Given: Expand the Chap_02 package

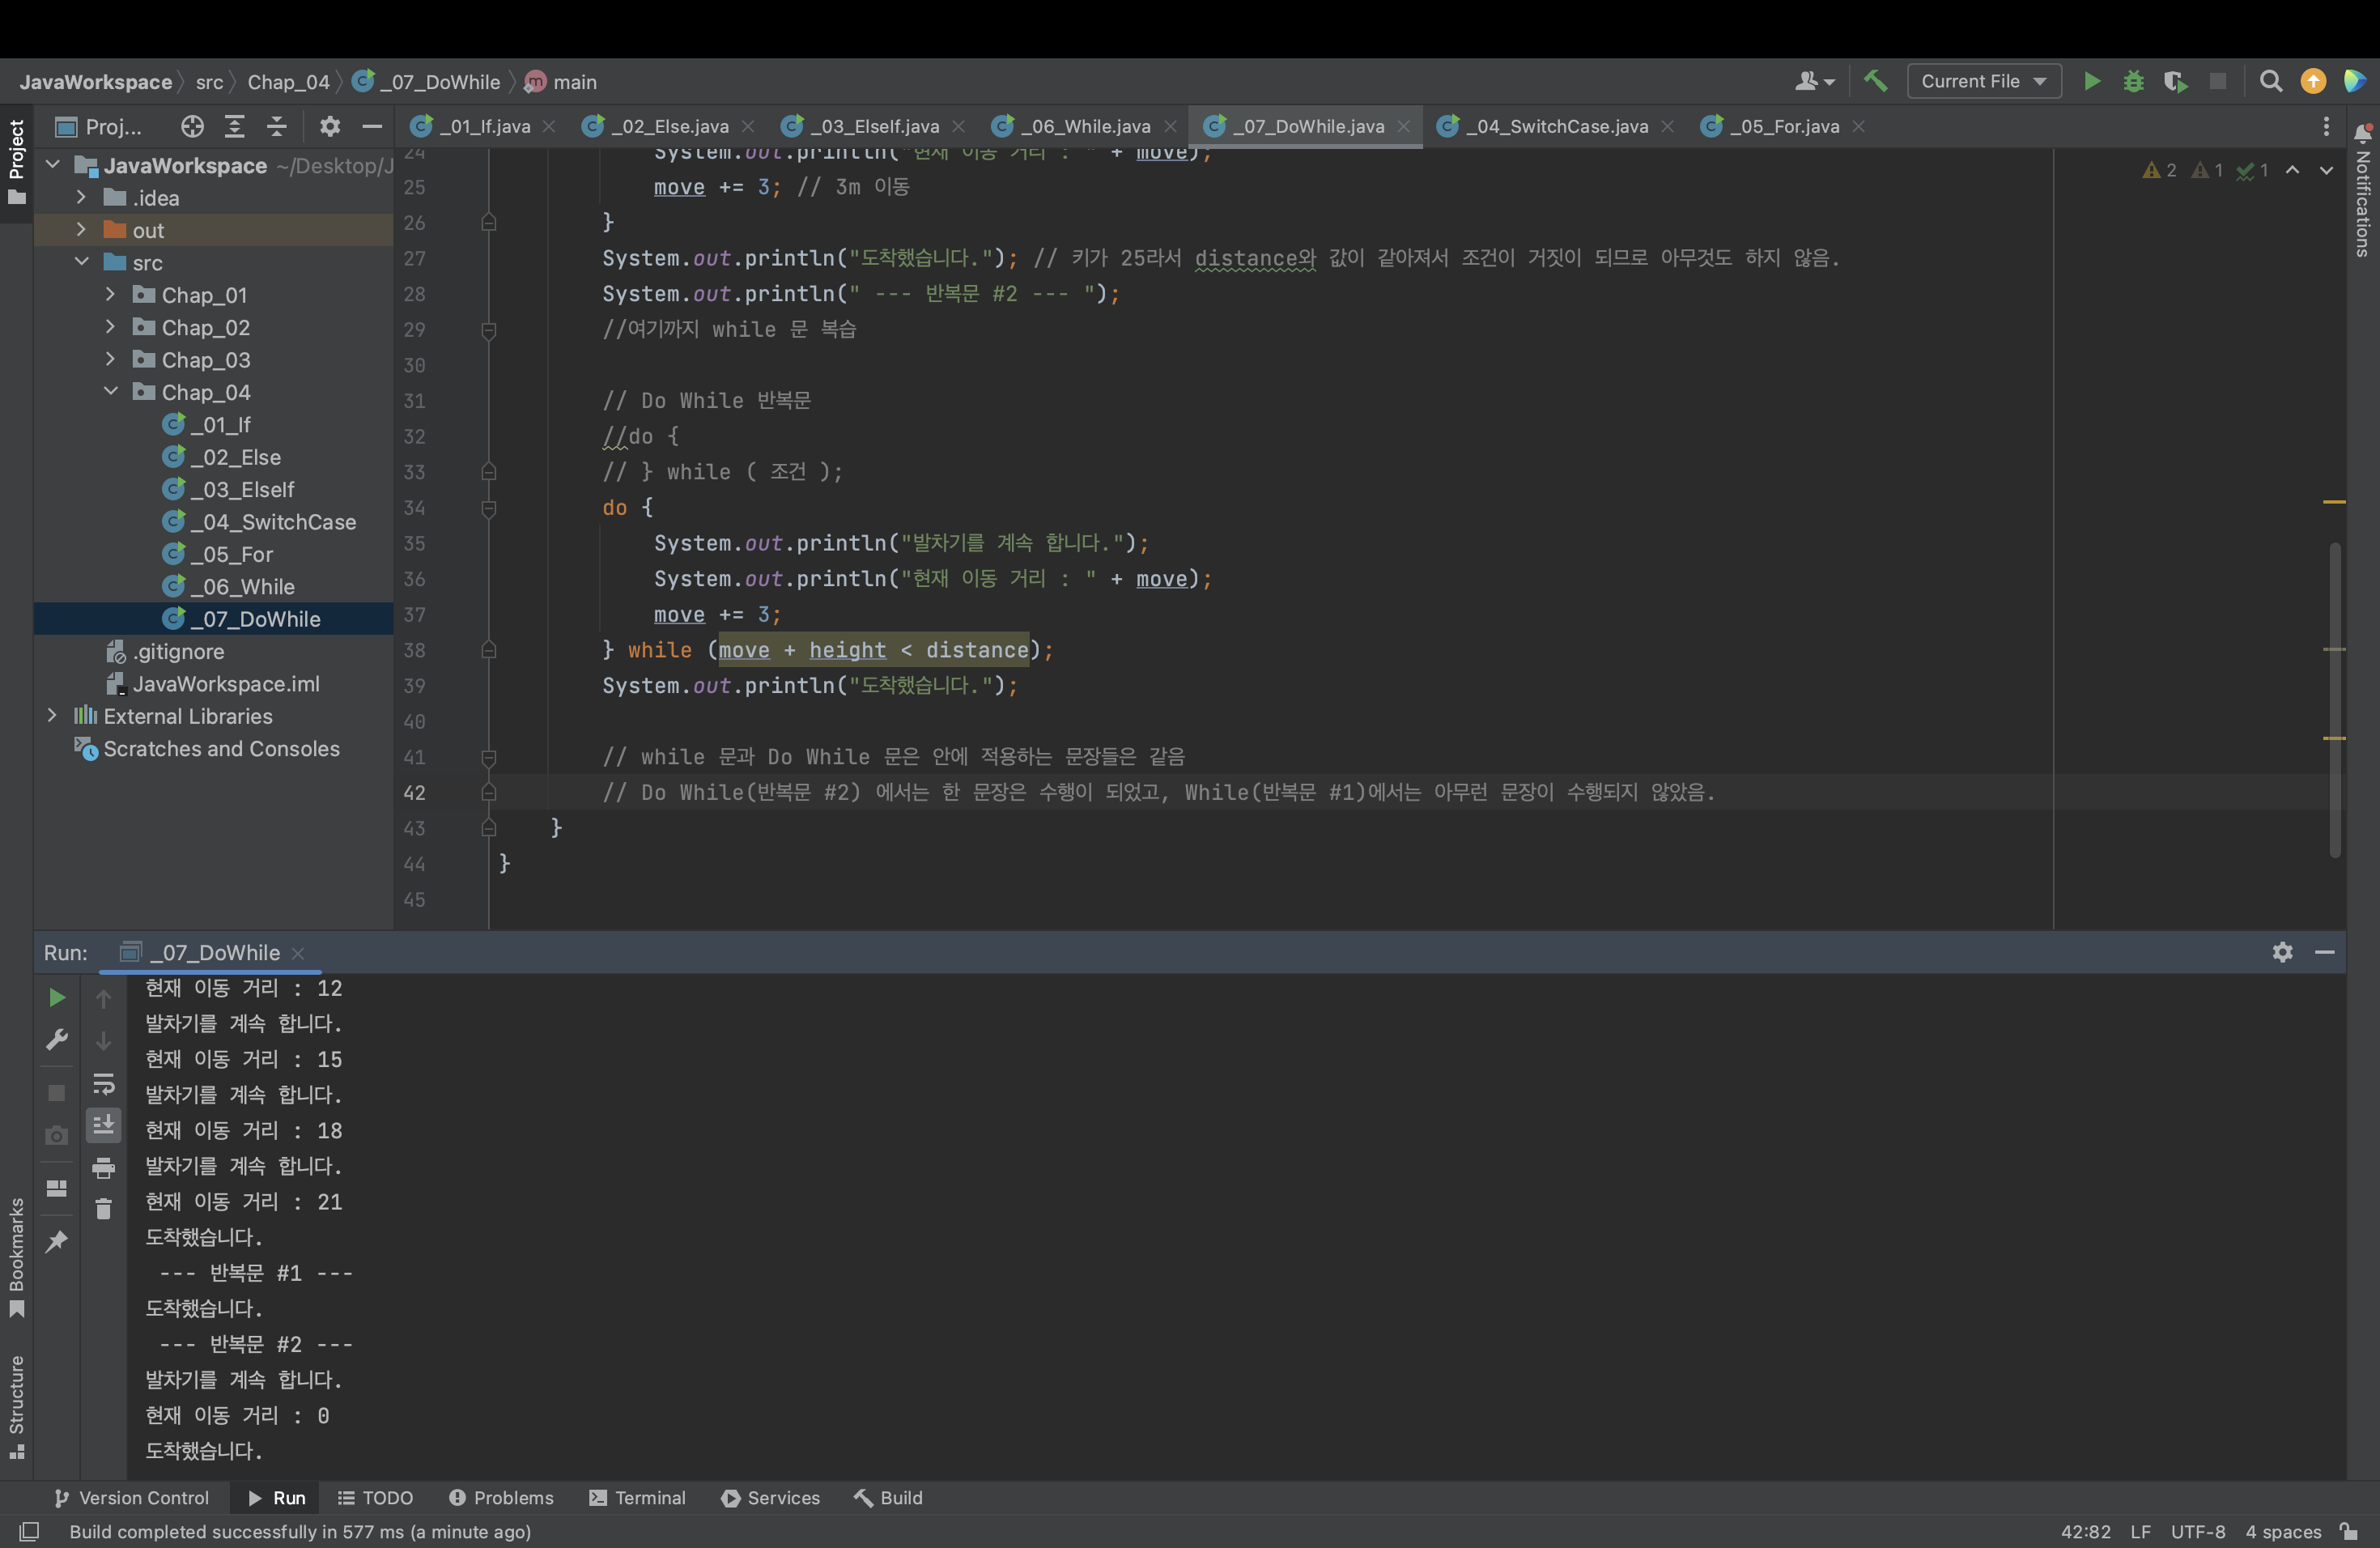Looking at the screenshot, I should [111, 327].
